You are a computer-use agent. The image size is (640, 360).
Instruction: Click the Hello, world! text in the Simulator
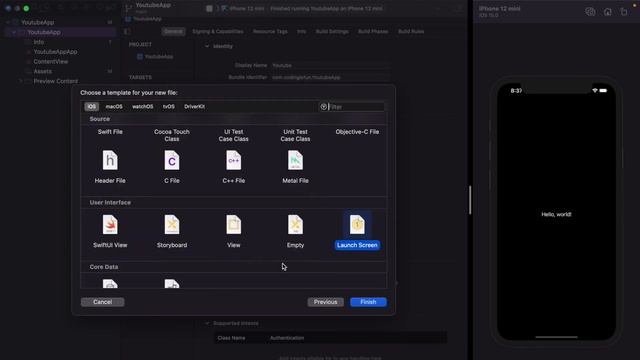[556, 214]
